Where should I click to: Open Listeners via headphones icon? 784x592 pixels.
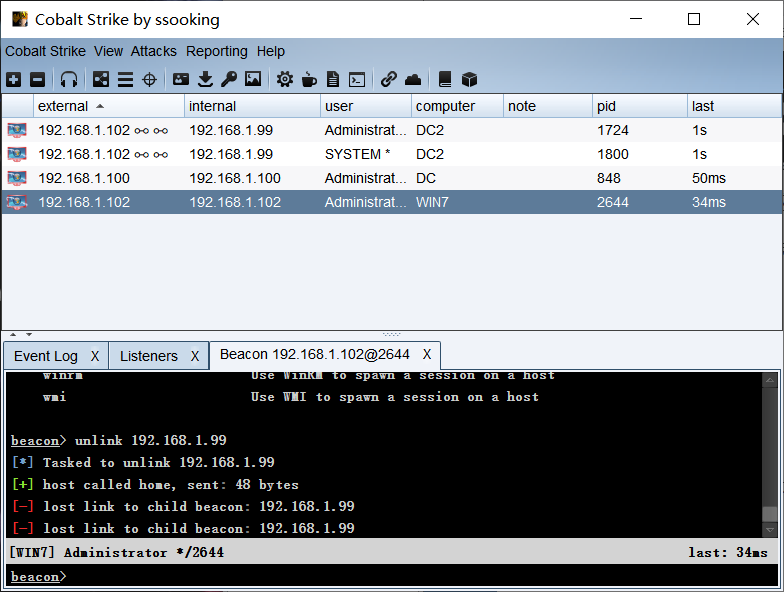tap(69, 80)
